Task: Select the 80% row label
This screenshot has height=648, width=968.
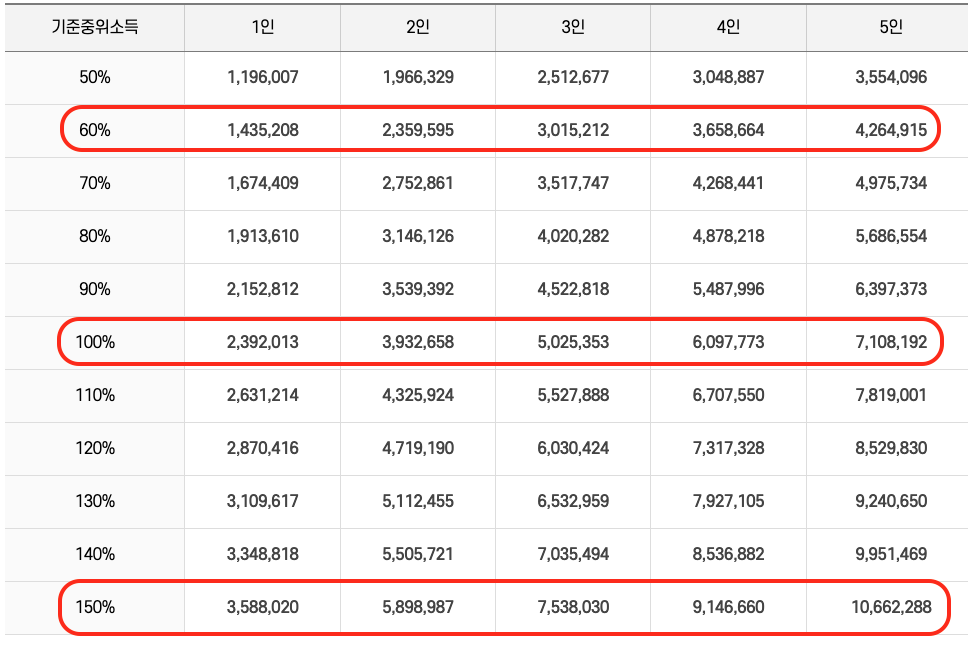Action: click(x=94, y=236)
